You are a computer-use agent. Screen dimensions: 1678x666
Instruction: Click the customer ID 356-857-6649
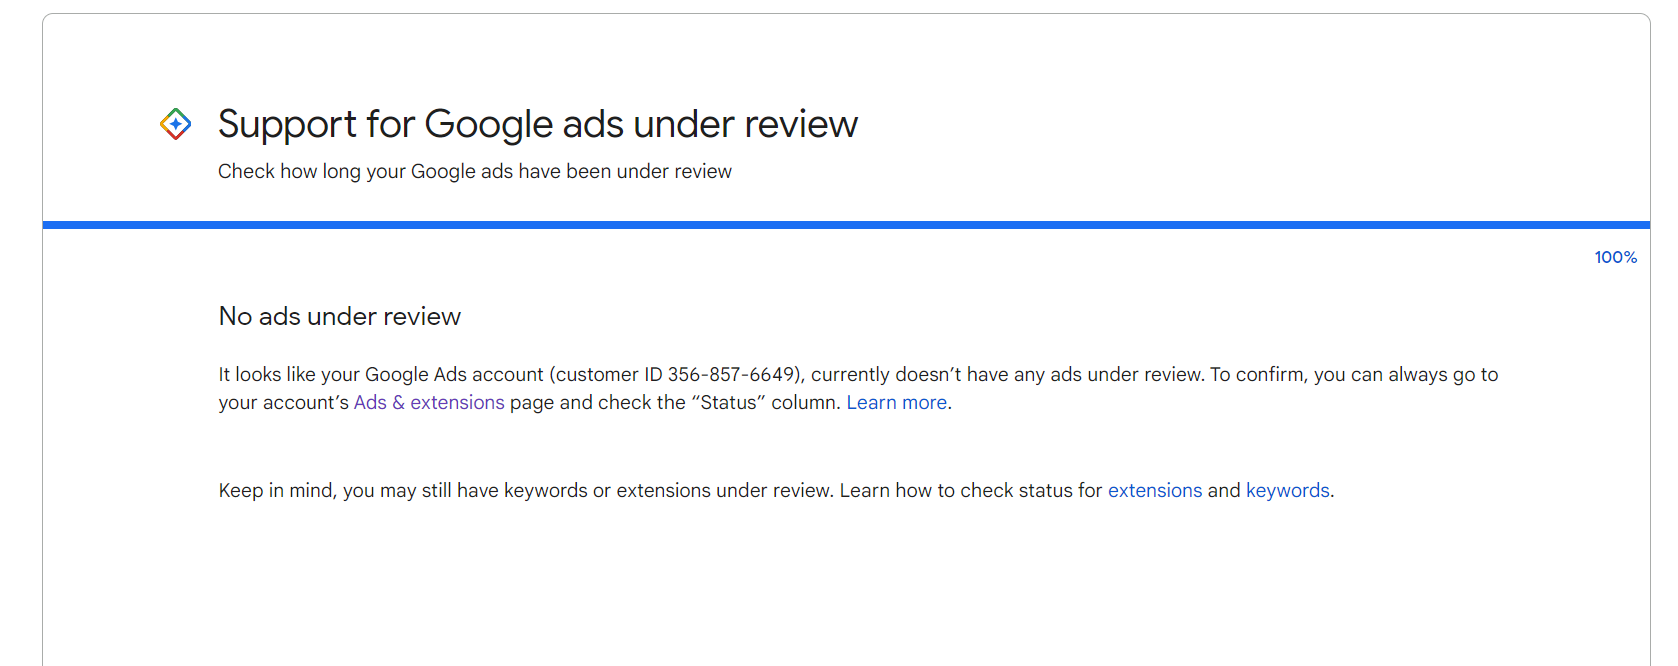(730, 374)
